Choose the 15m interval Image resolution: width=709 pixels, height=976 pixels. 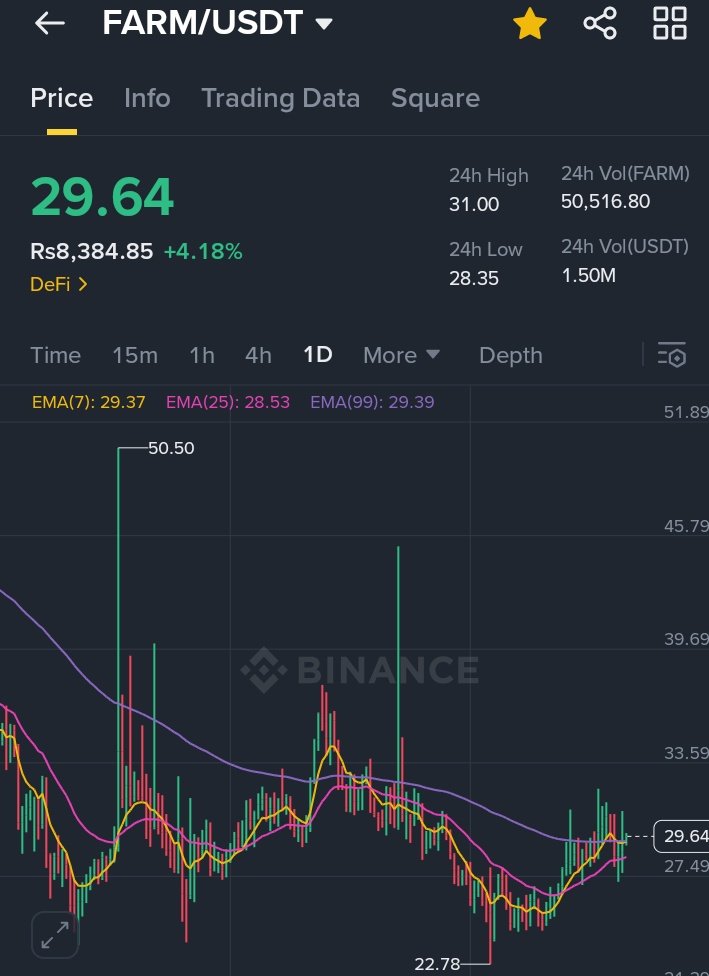tap(135, 355)
